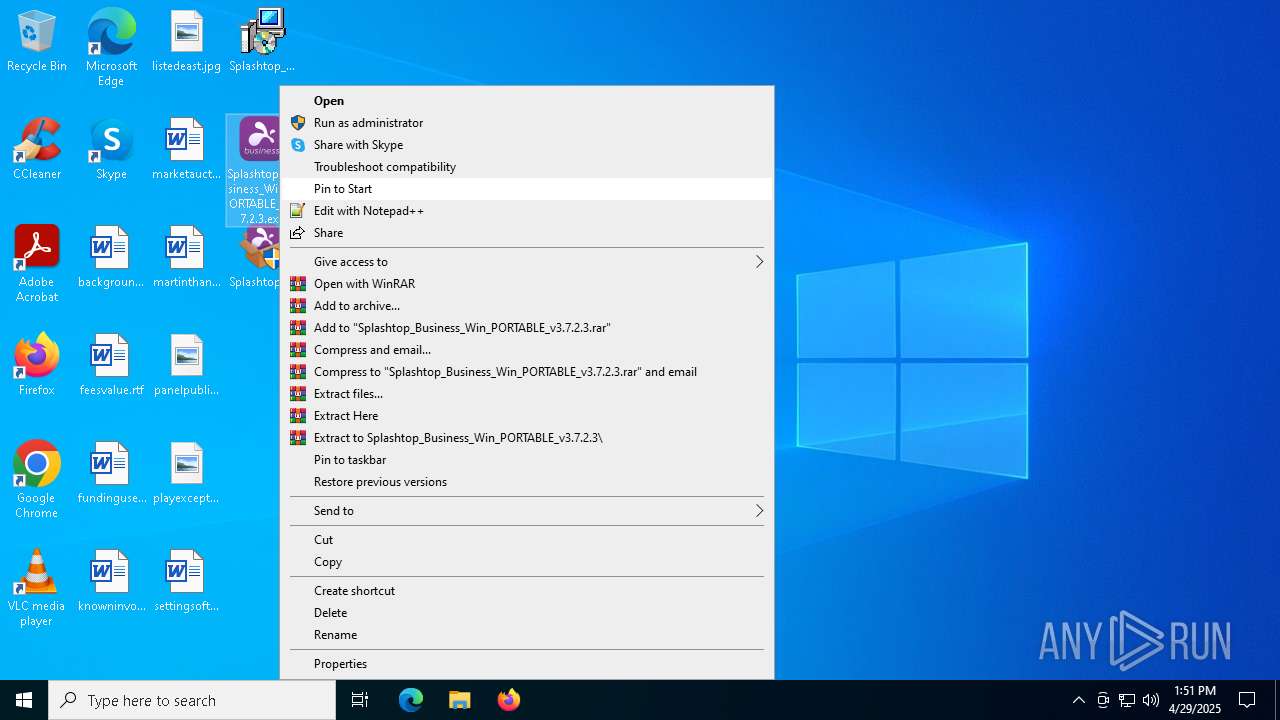Image resolution: width=1280 pixels, height=720 pixels.
Task: Choose Run as administrator
Action: click(527, 123)
